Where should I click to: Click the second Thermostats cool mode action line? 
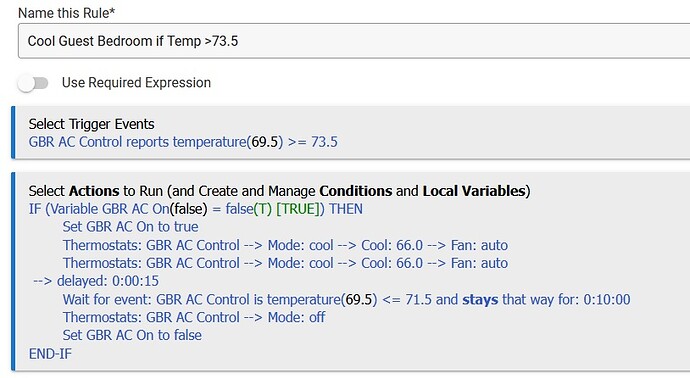click(x=285, y=263)
